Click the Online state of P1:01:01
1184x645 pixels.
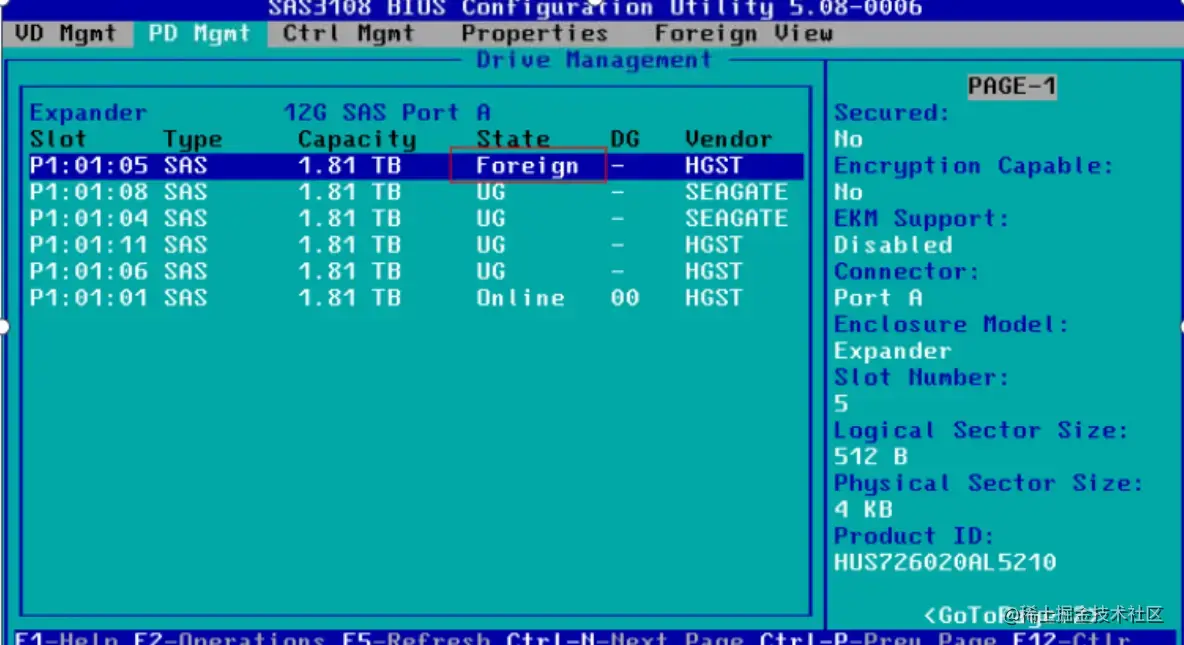pyautogui.click(x=520, y=298)
